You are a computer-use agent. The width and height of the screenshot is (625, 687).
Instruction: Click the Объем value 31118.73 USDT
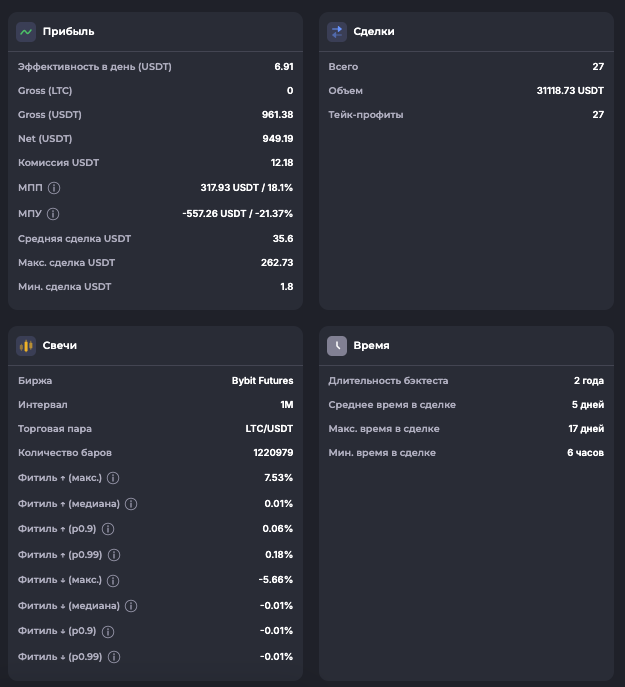pos(570,91)
